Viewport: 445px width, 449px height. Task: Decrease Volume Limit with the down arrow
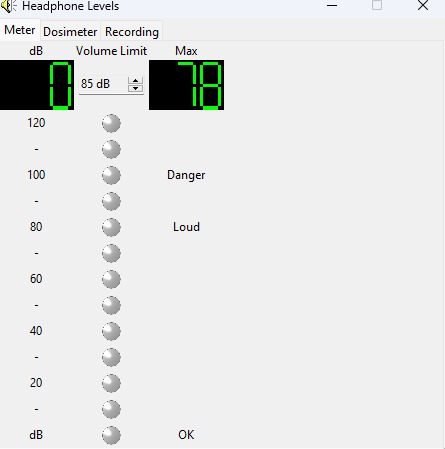coord(135,88)
